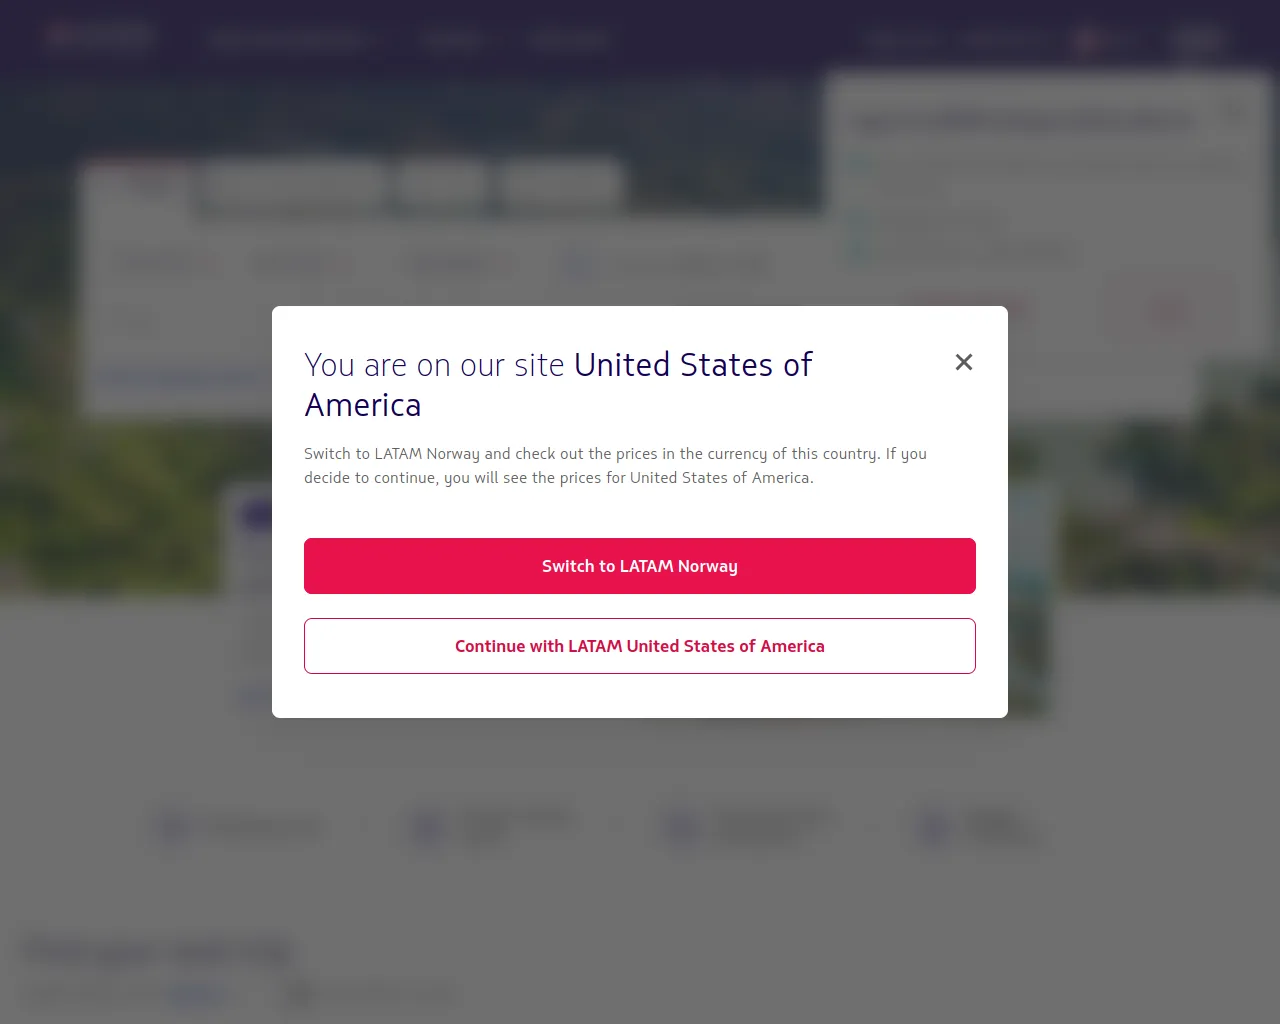Open the third blurred header navigation item
Viewport: 1280px width, 1024px height.
click(568, 40)
